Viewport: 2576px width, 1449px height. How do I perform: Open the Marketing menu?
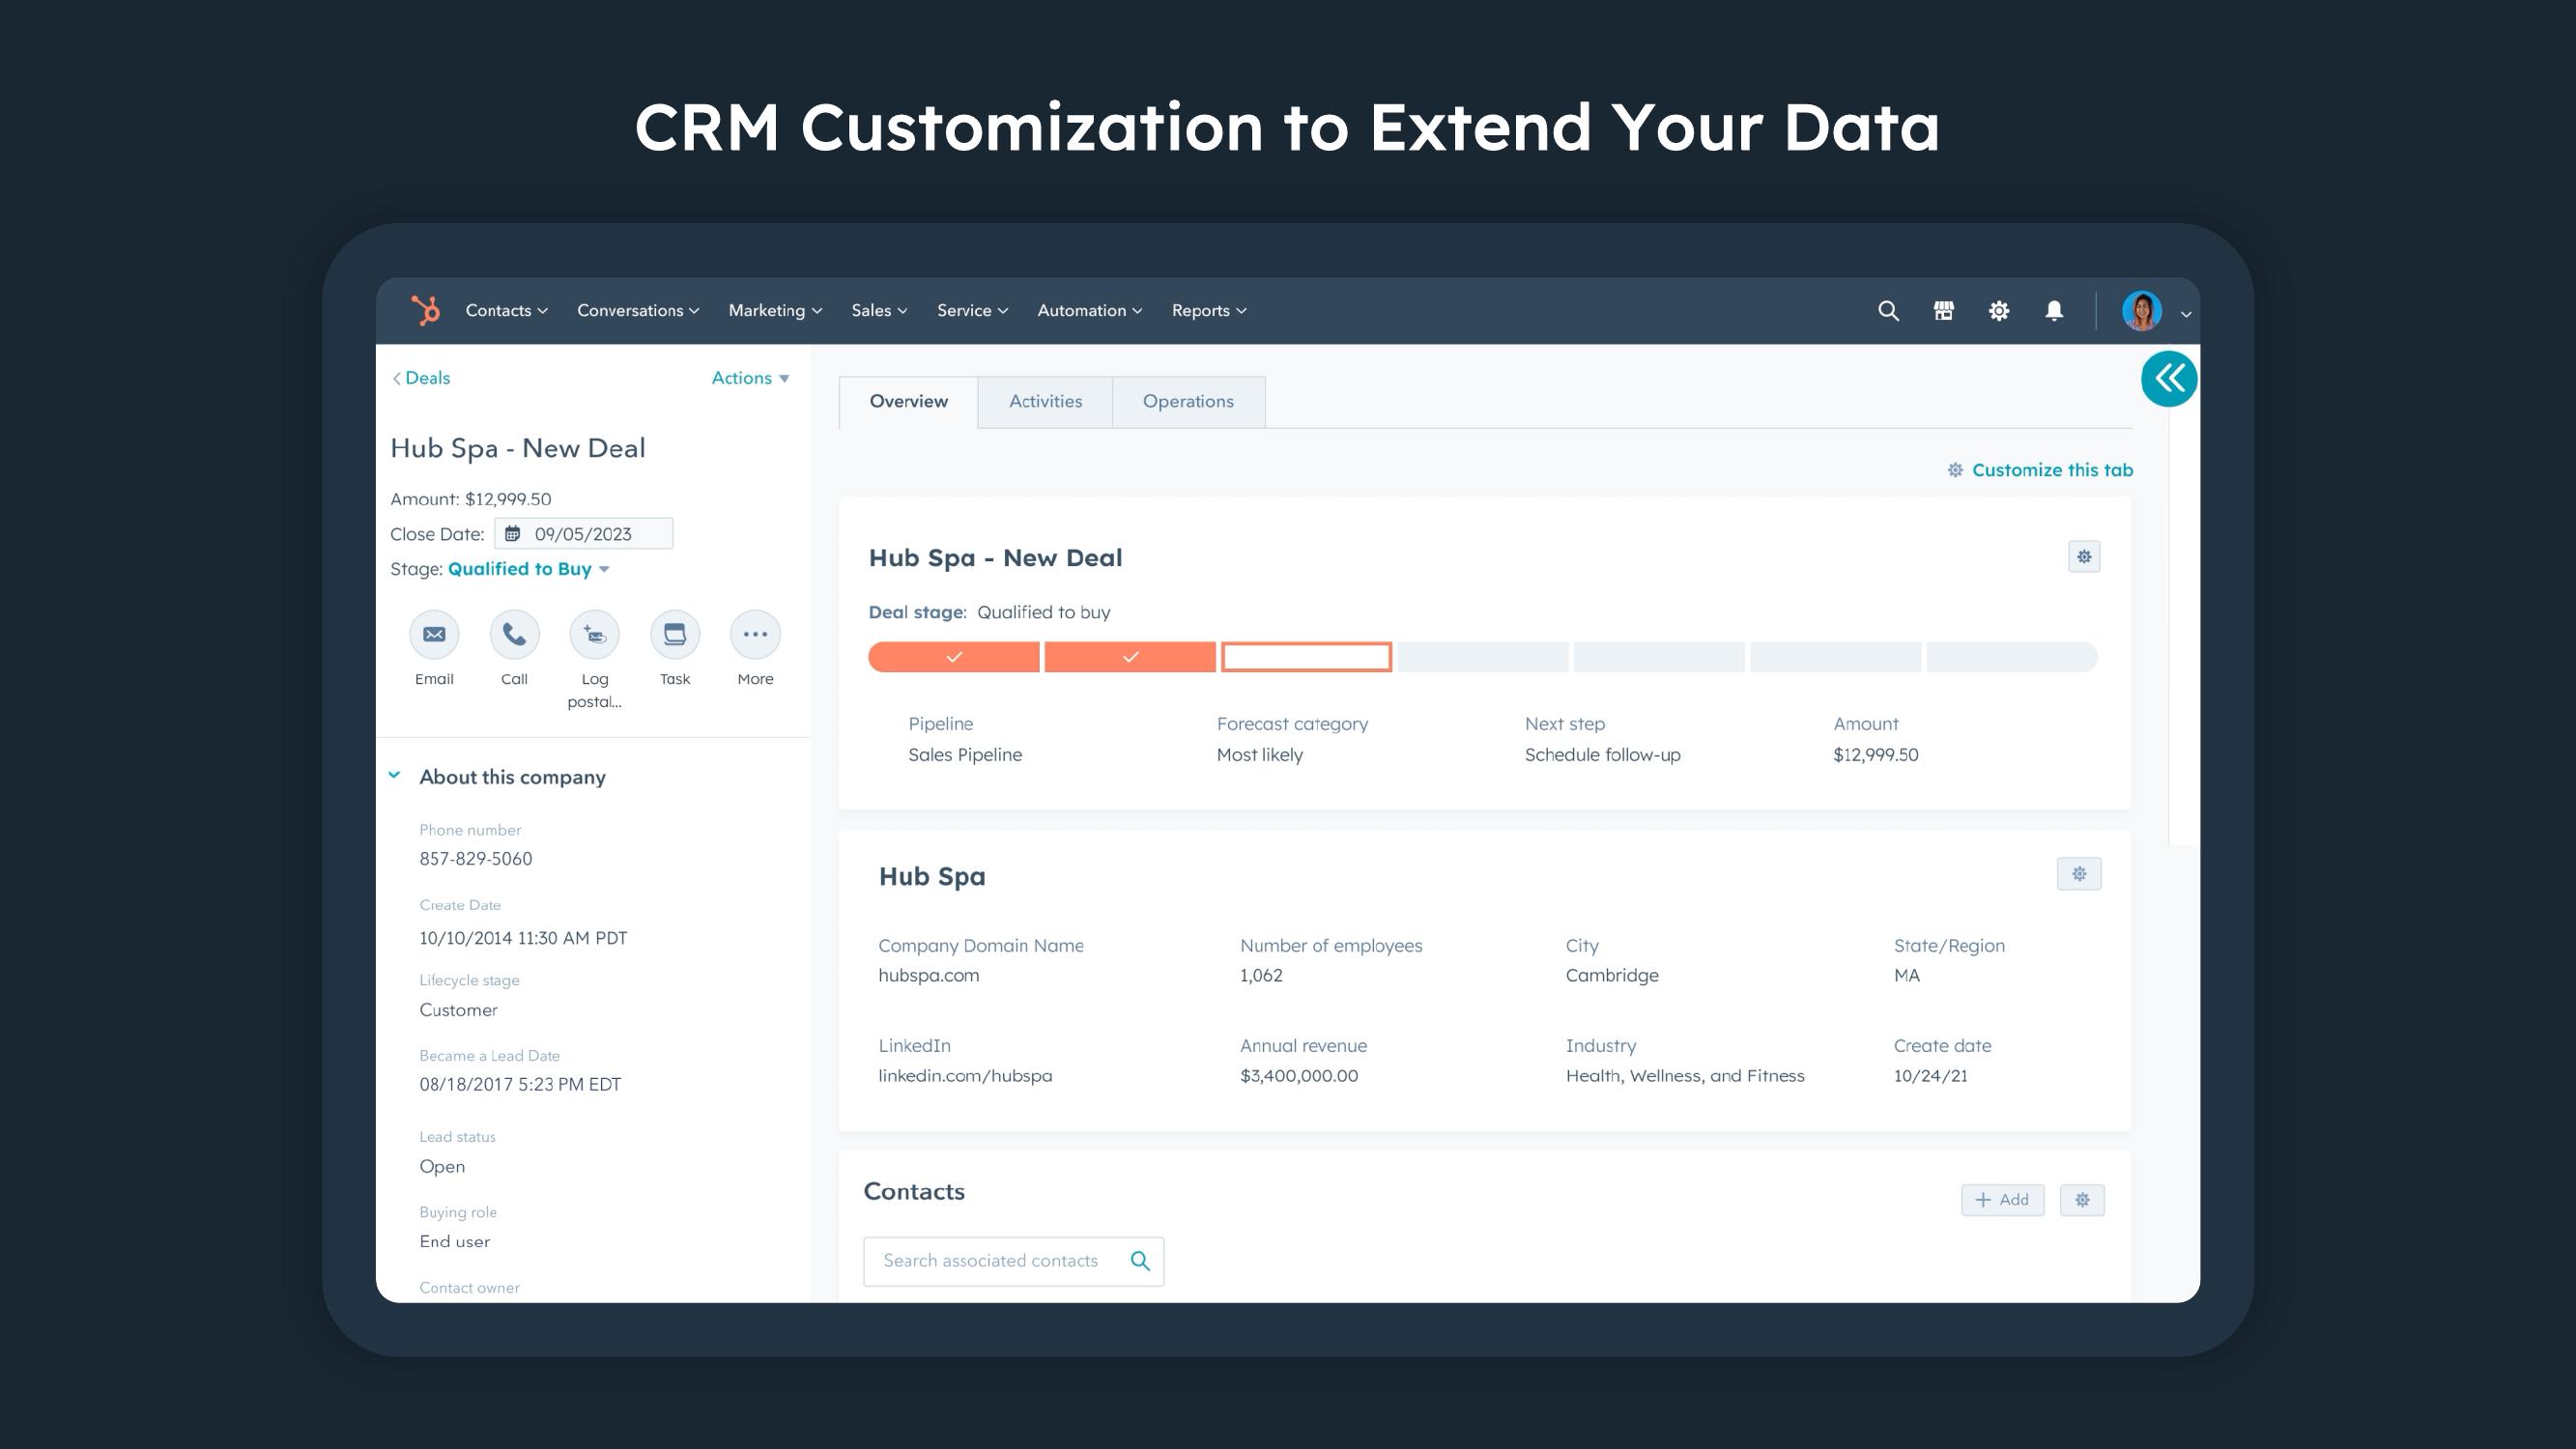click(775, 311)
